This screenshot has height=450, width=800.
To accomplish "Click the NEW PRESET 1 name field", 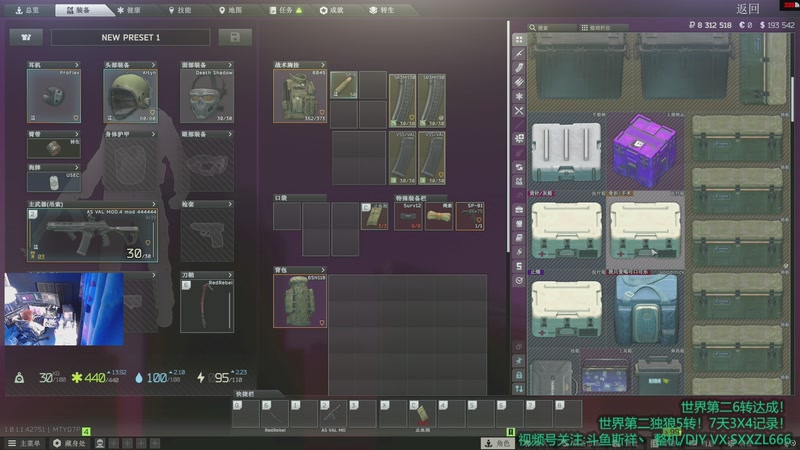I will 131,37.
